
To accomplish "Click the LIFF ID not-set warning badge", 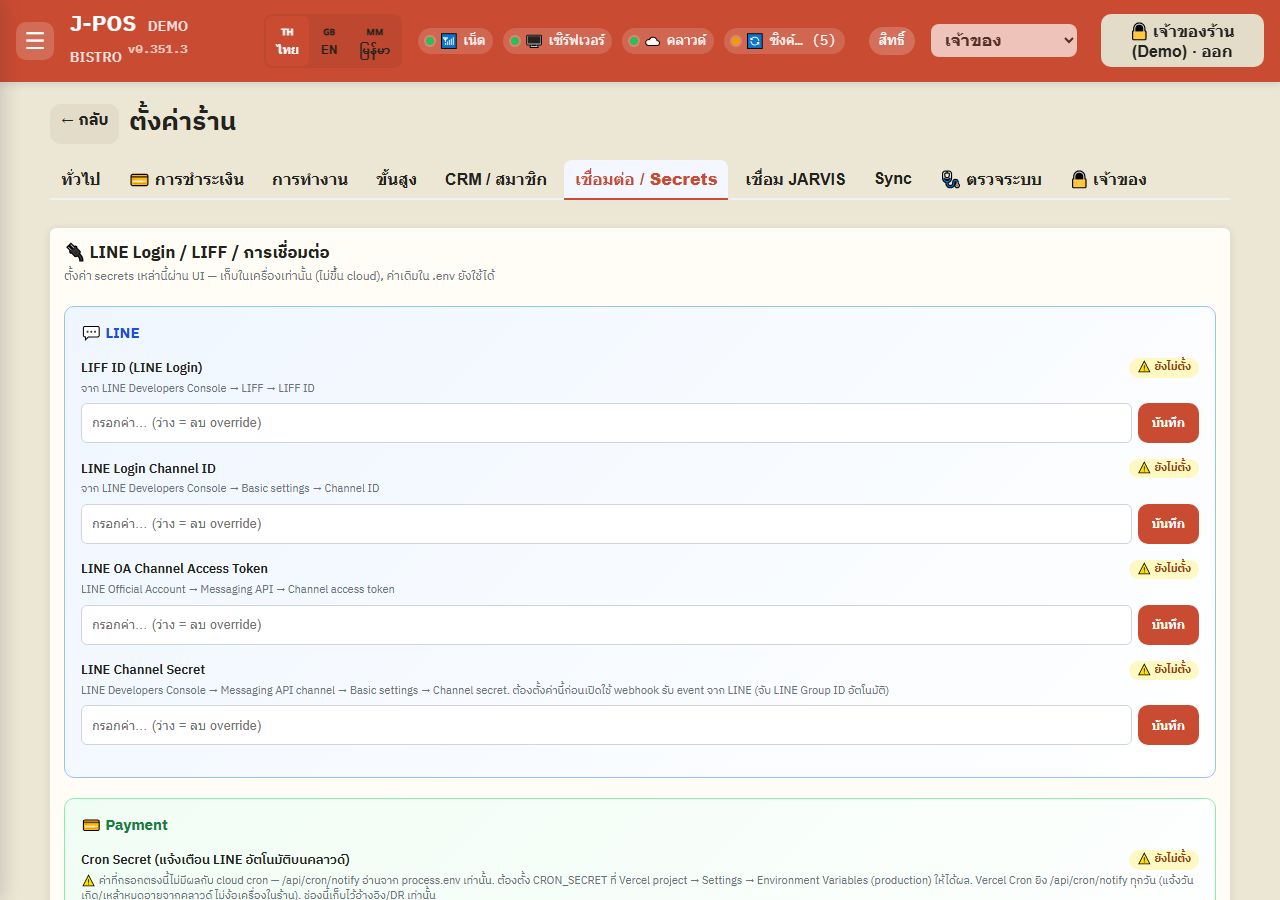I will pos(1164,367).
